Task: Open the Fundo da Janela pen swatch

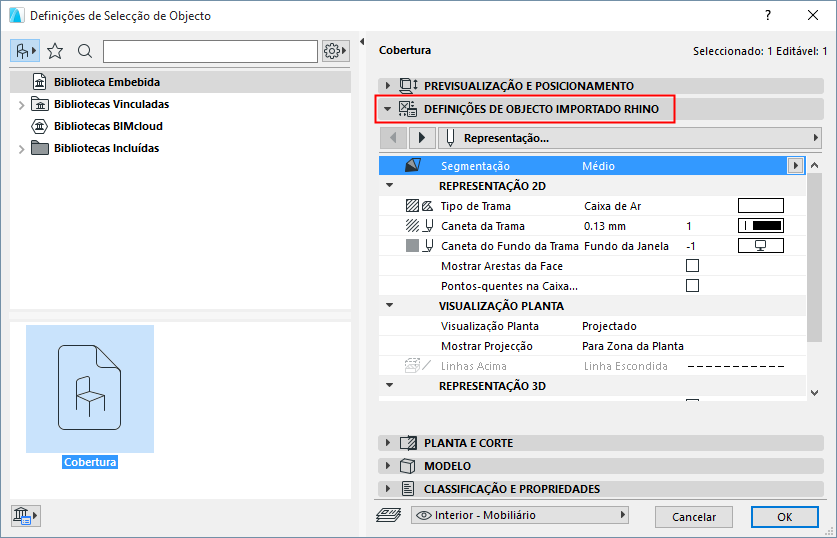Action: point(761,246)
